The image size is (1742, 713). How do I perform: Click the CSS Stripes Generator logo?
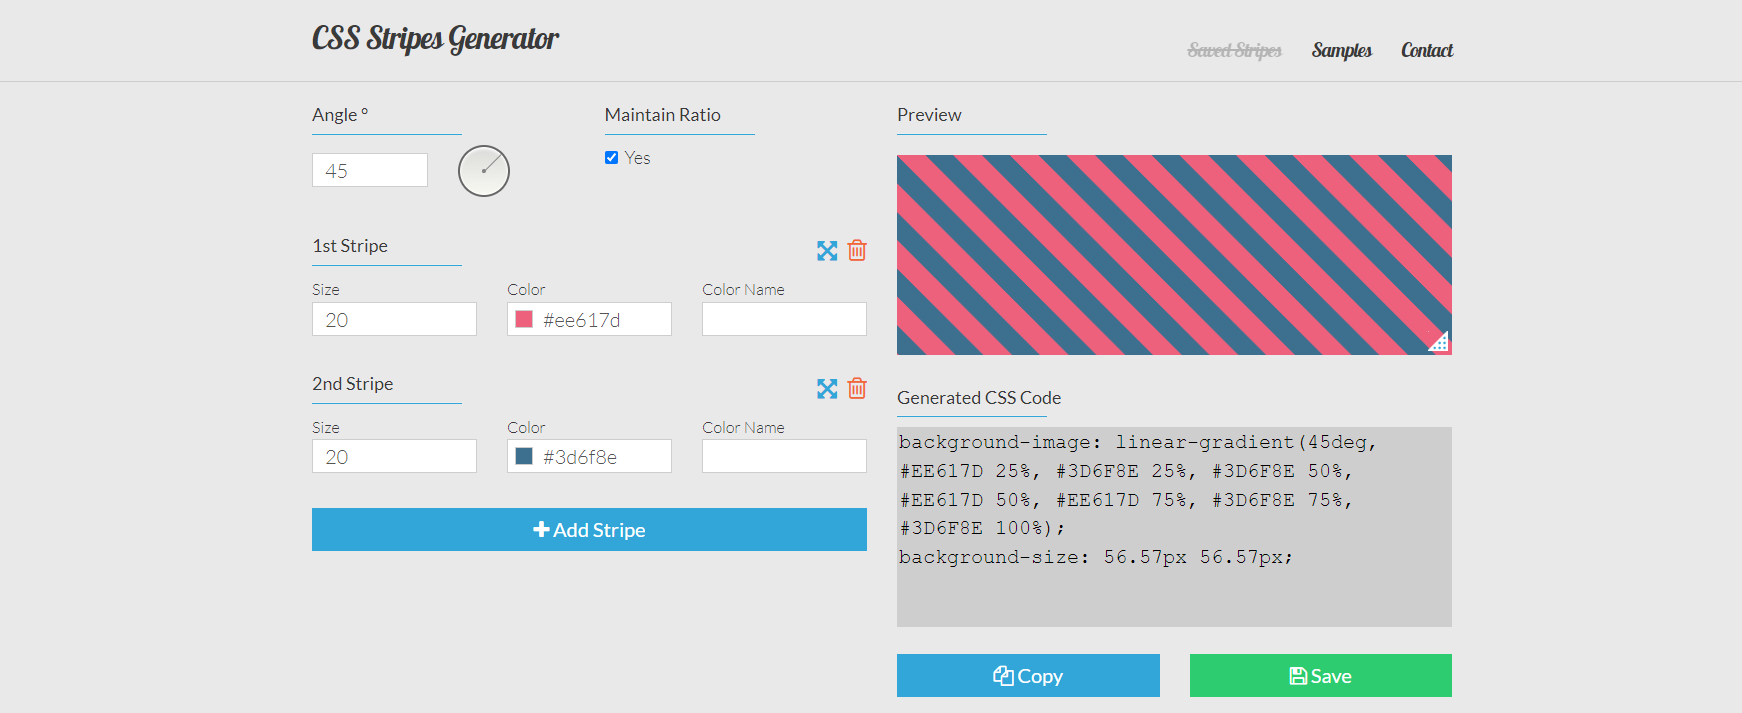tap(435, 39)
